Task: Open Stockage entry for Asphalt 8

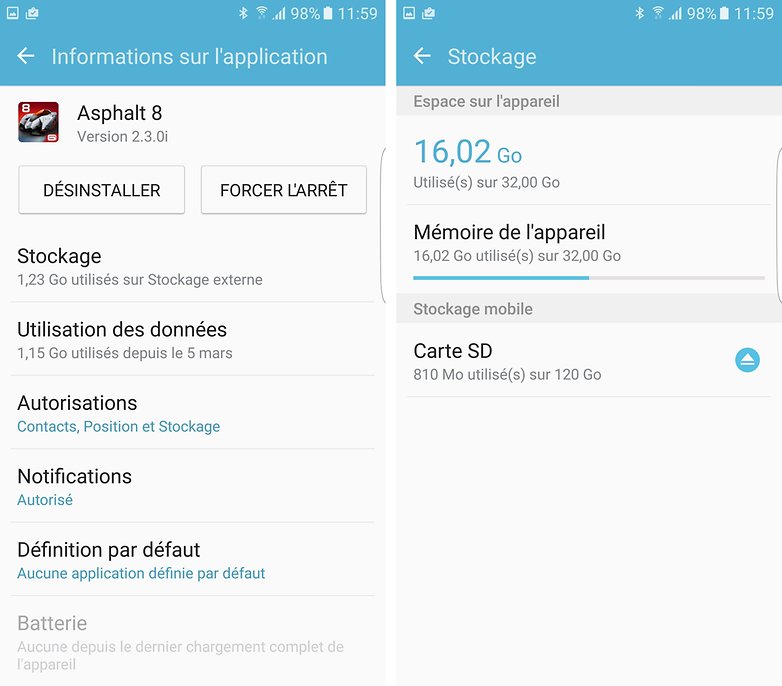Action: click(x=193, y=267)
